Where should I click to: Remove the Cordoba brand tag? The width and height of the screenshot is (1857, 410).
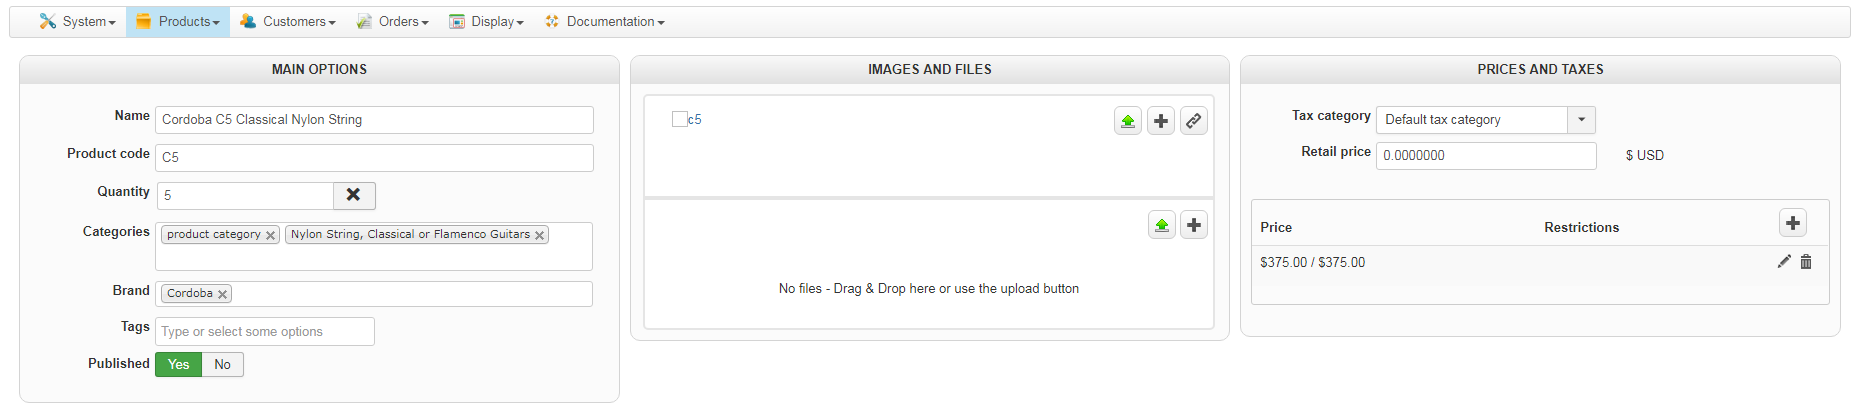223,294
